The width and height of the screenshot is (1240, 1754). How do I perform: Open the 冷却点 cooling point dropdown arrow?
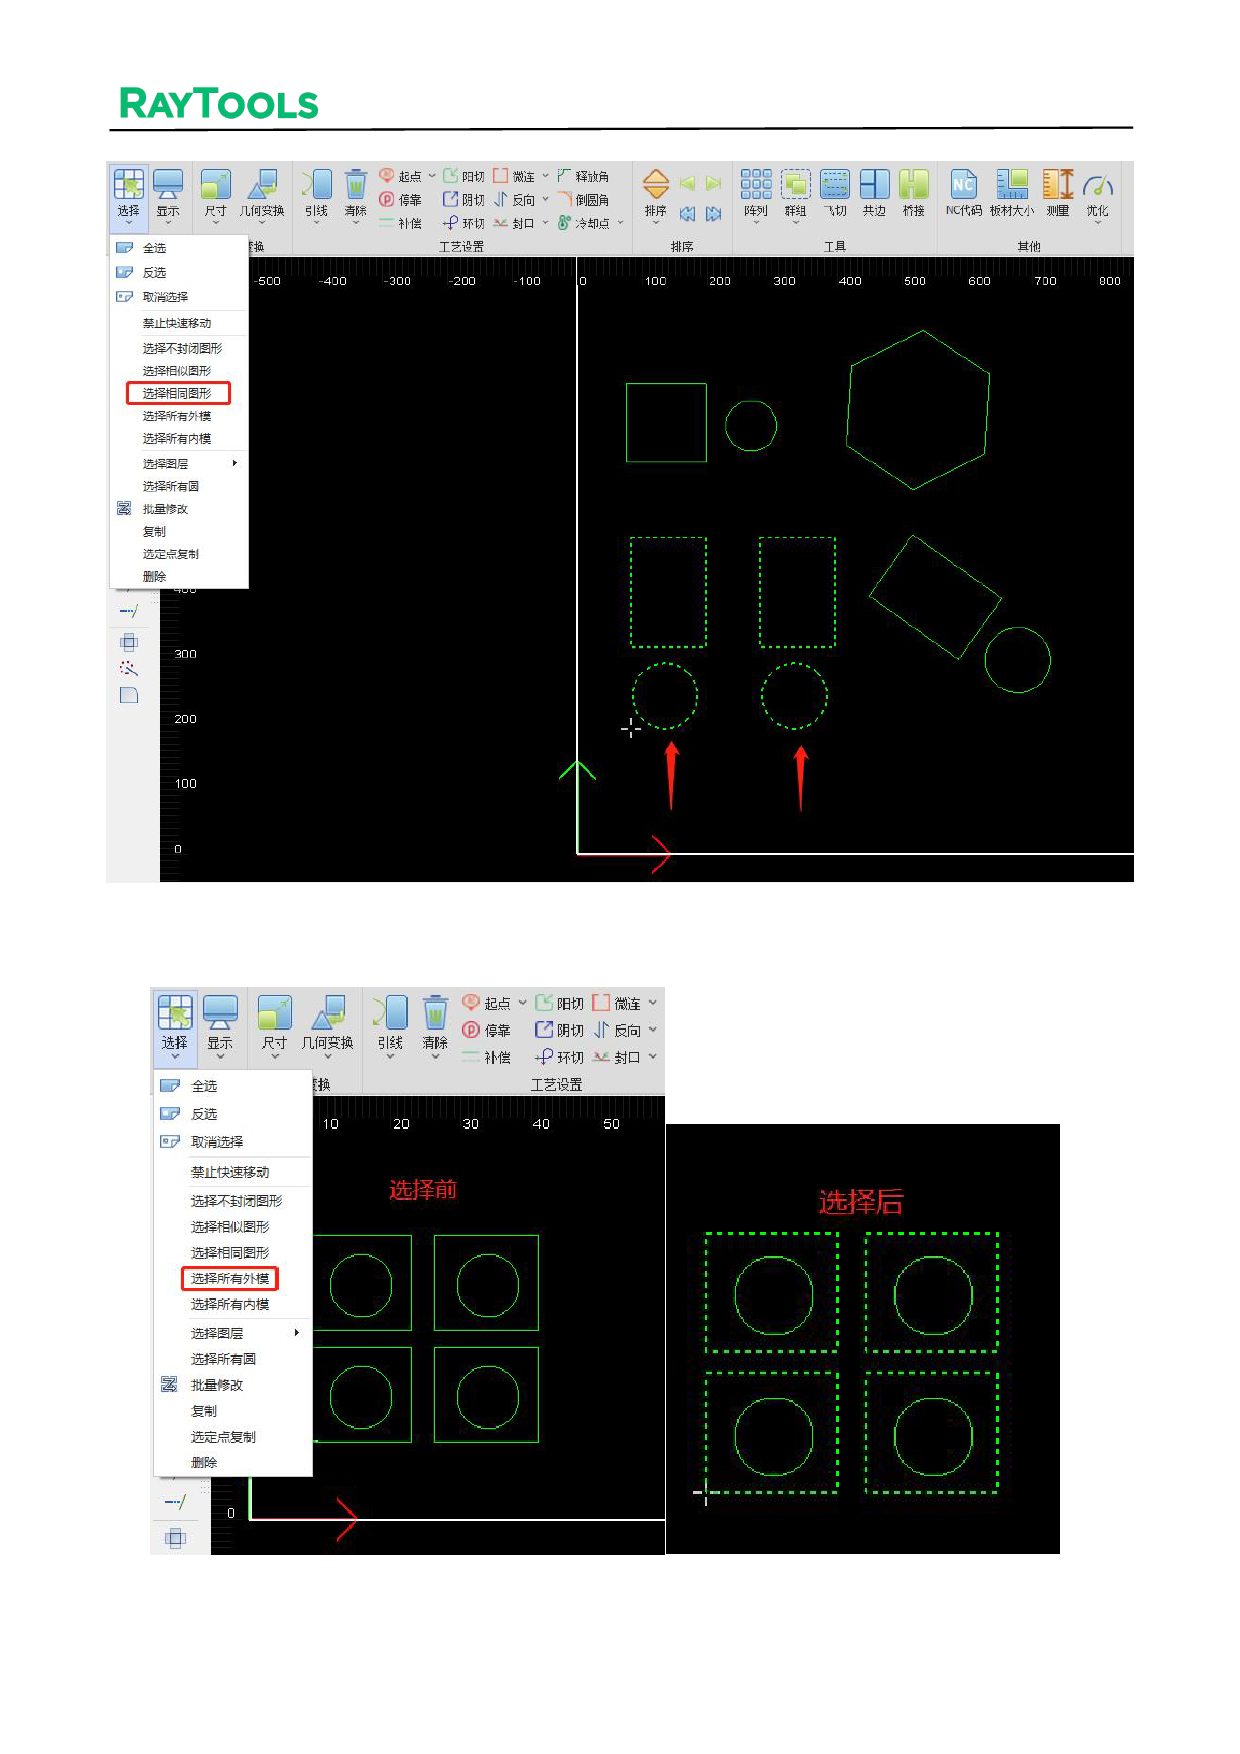[620, 223]
